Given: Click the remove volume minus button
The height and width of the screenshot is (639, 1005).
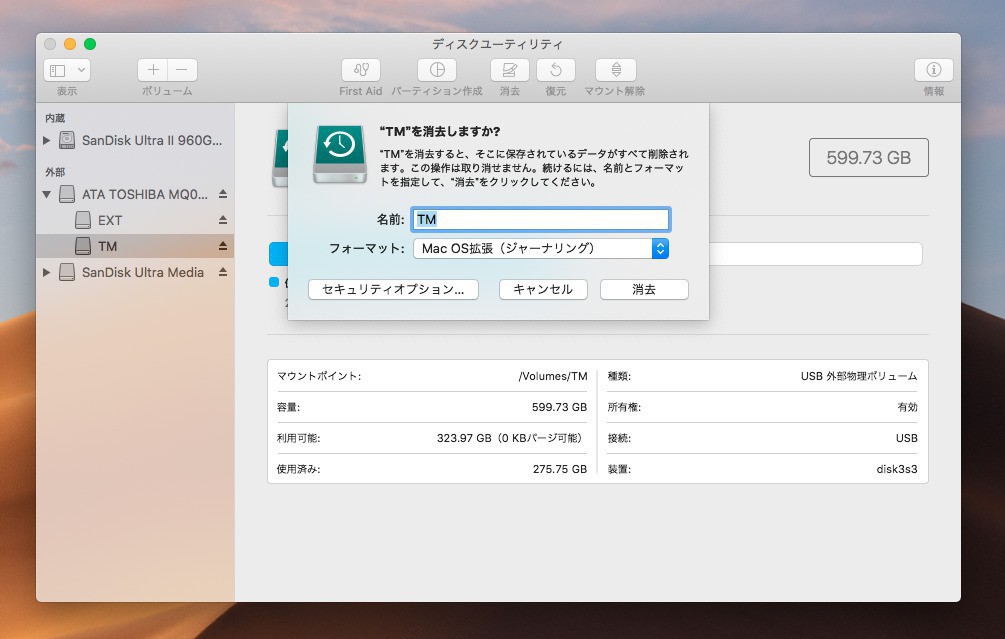Looking at the screenshot, I should [x=182, y=70].
